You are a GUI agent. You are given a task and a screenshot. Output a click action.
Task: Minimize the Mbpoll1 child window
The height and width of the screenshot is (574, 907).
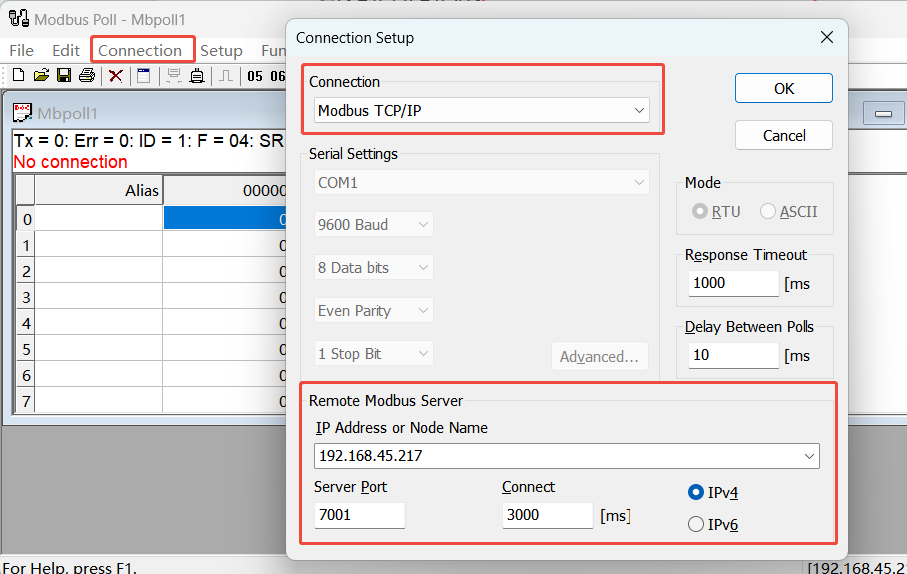click(x=883, y=113)
